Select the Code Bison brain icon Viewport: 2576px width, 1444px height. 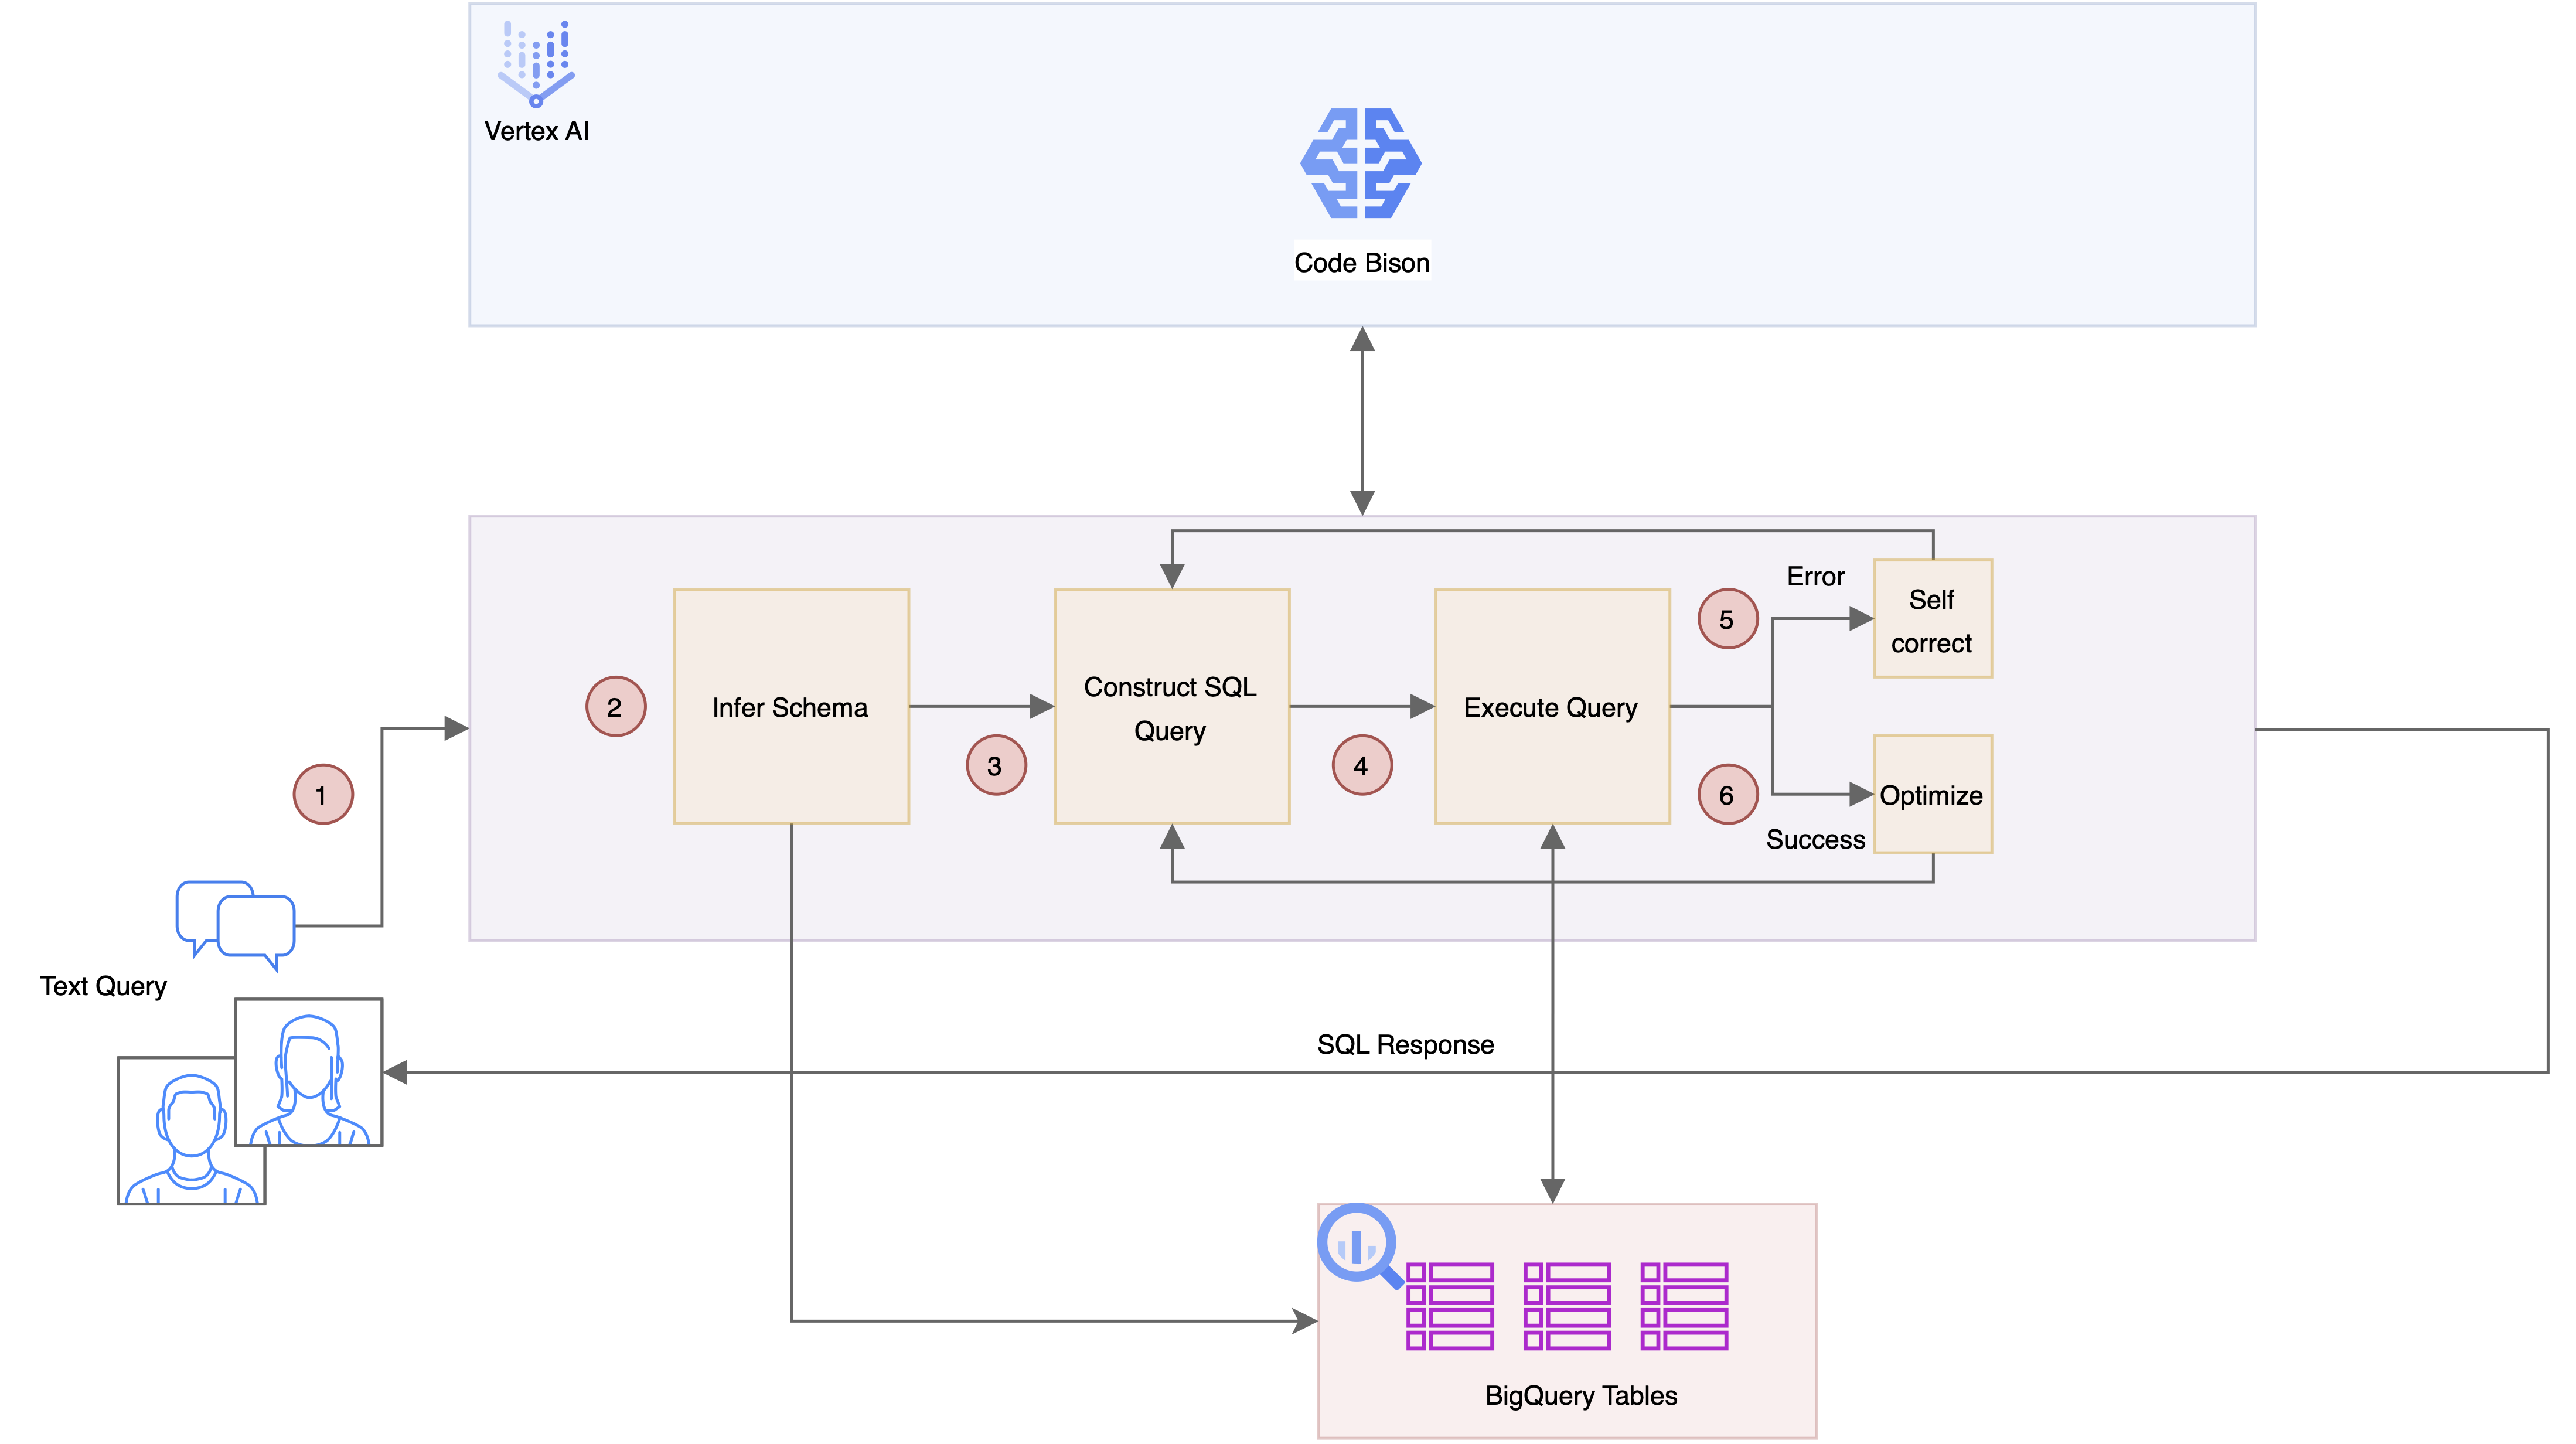tap(1360, 163)
